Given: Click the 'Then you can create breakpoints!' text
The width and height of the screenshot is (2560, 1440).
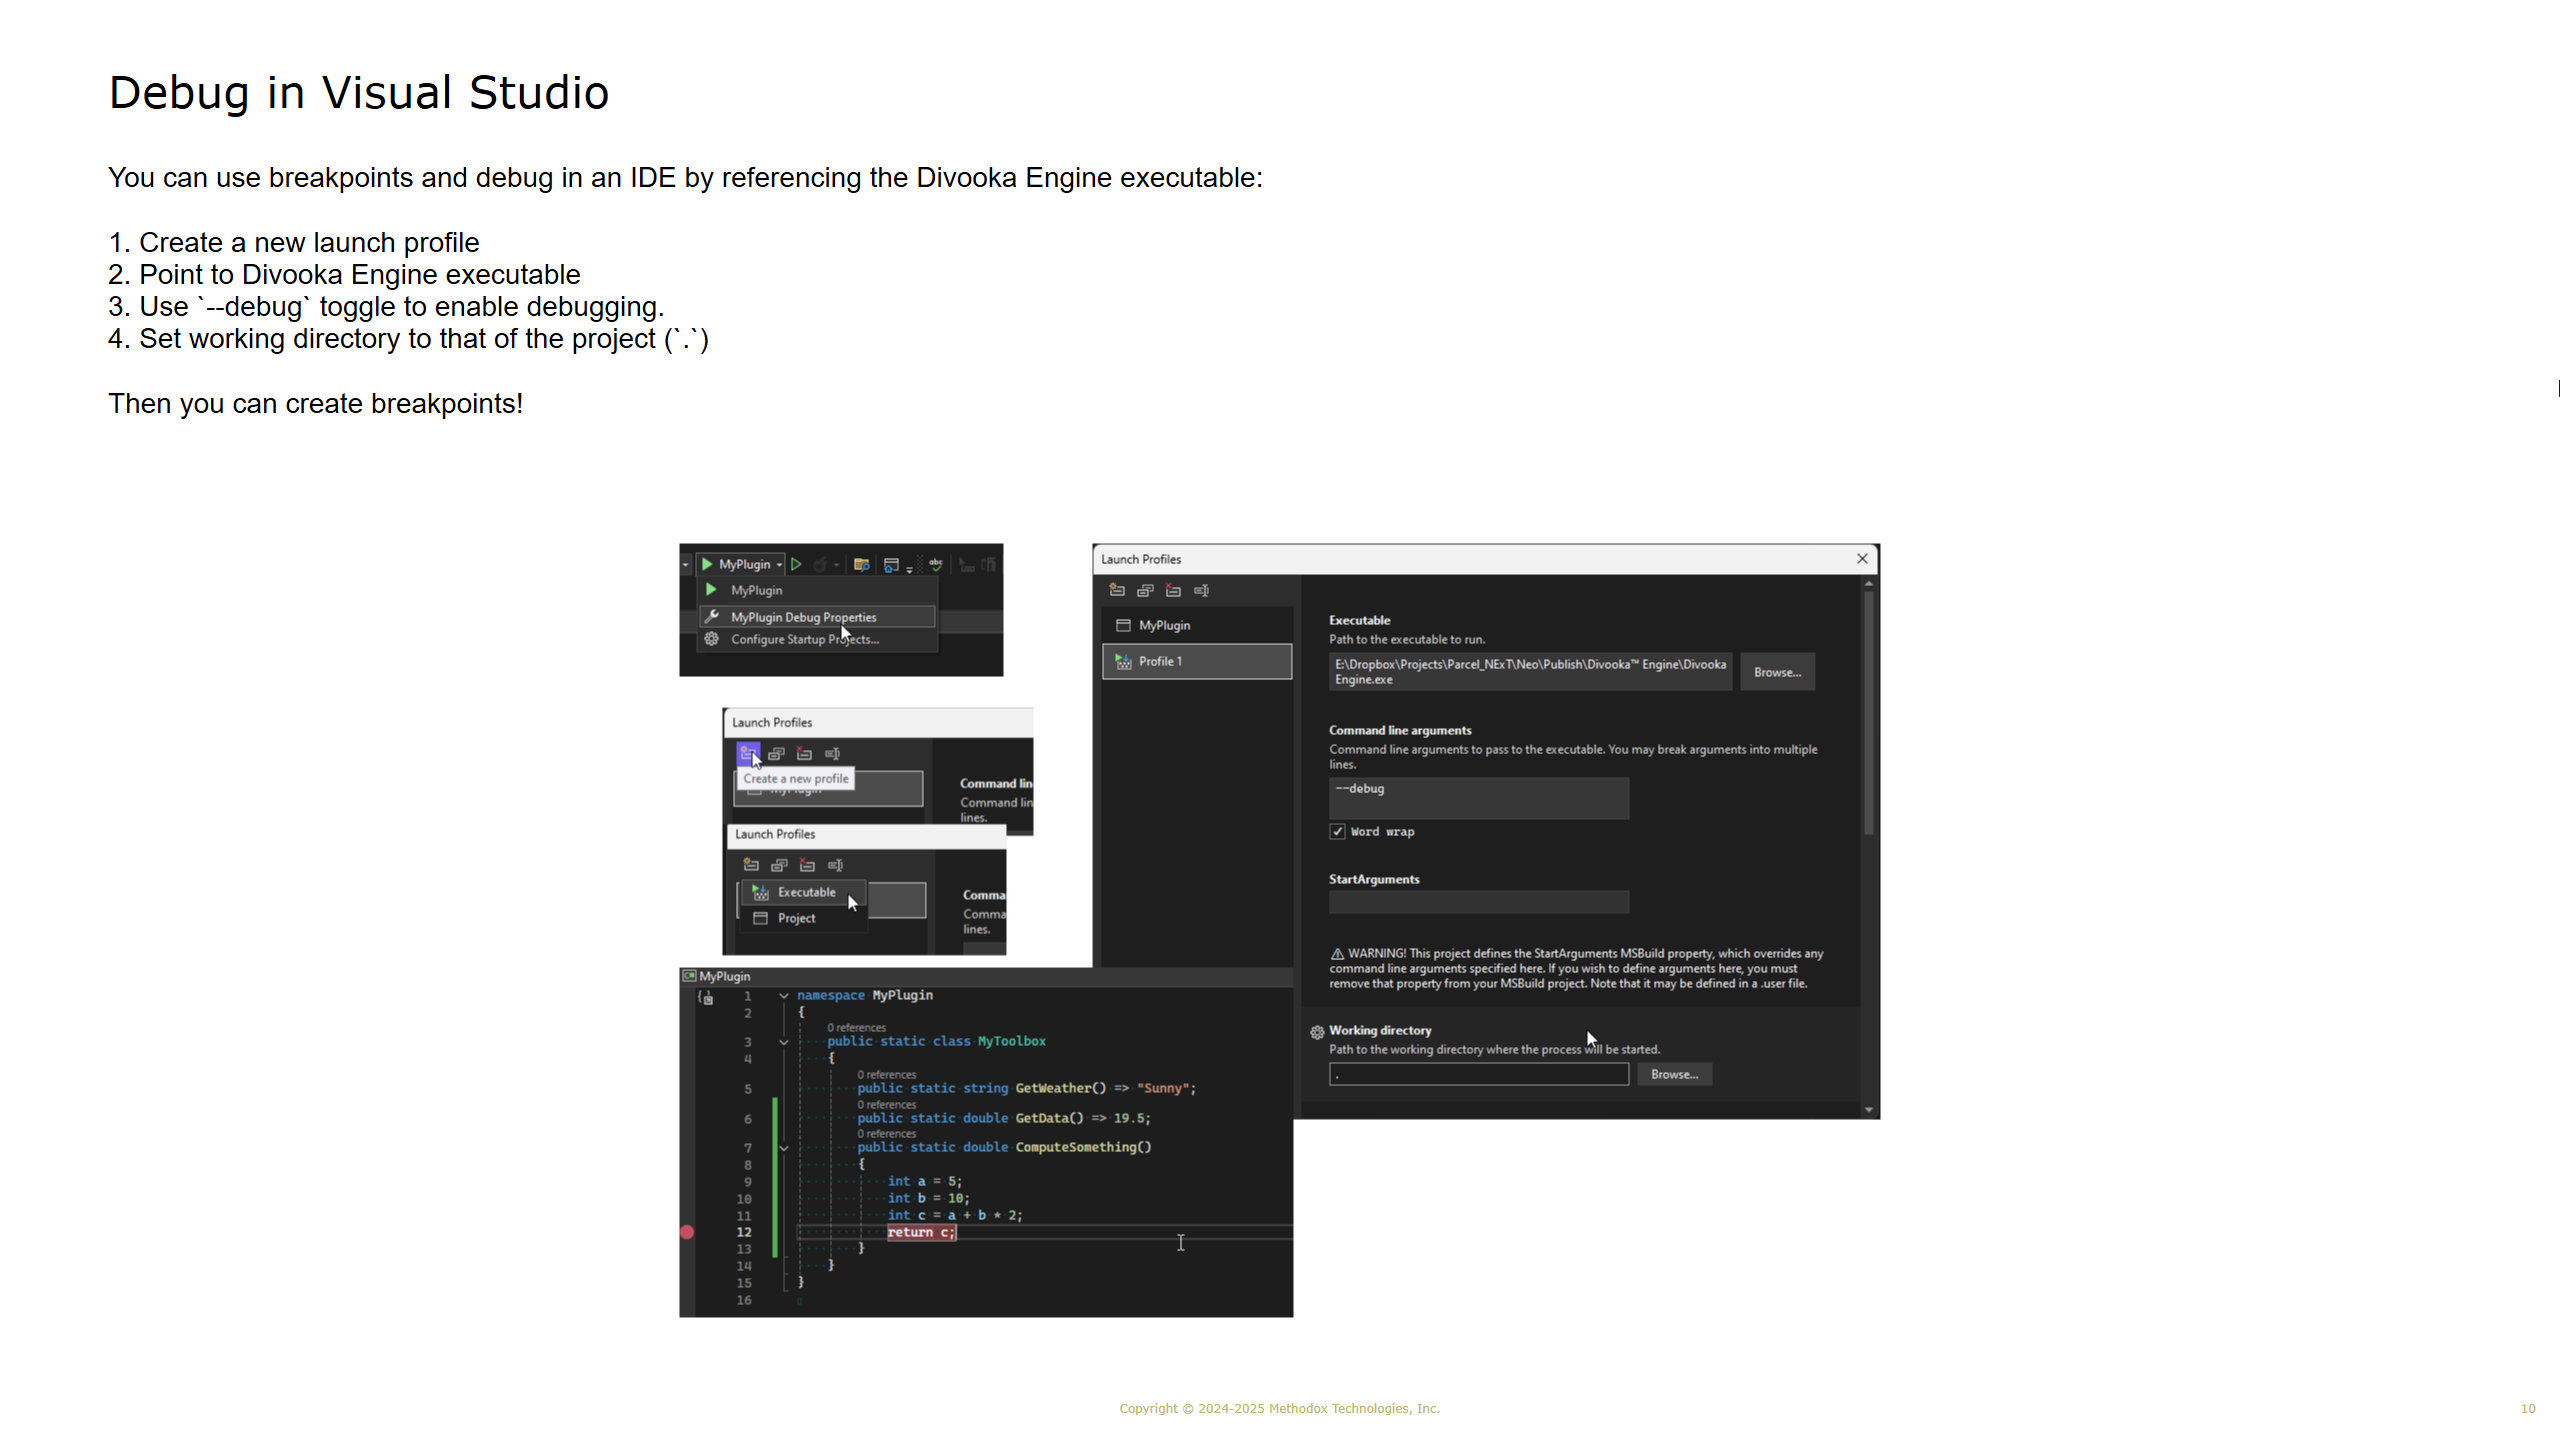Looking at the screenshot, I should point(316,403).
